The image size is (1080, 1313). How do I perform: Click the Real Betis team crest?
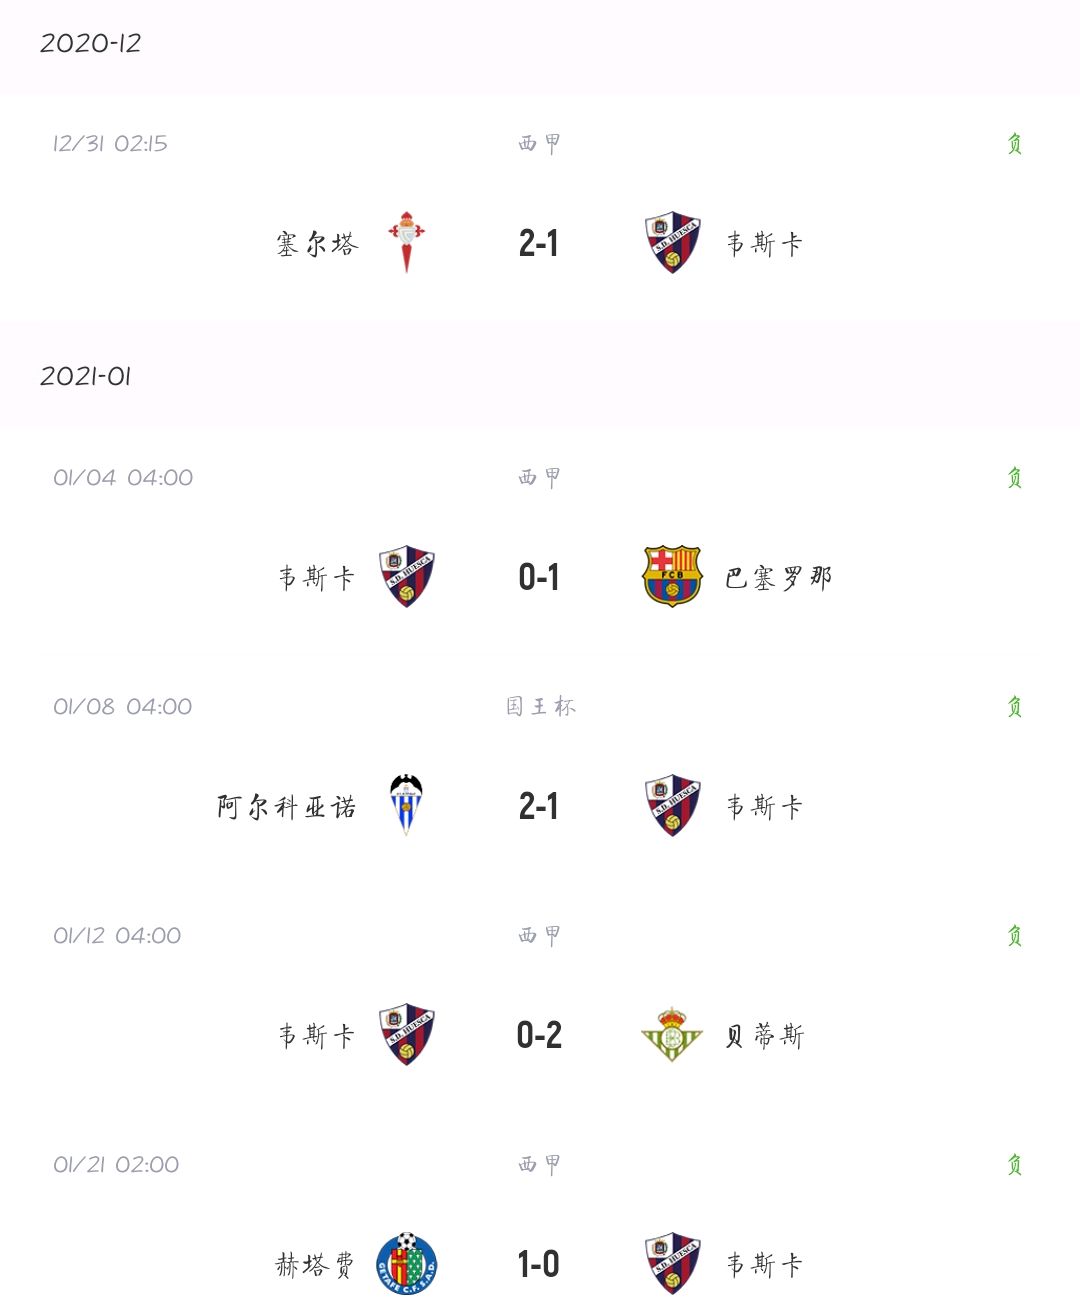click(672, 1034)
